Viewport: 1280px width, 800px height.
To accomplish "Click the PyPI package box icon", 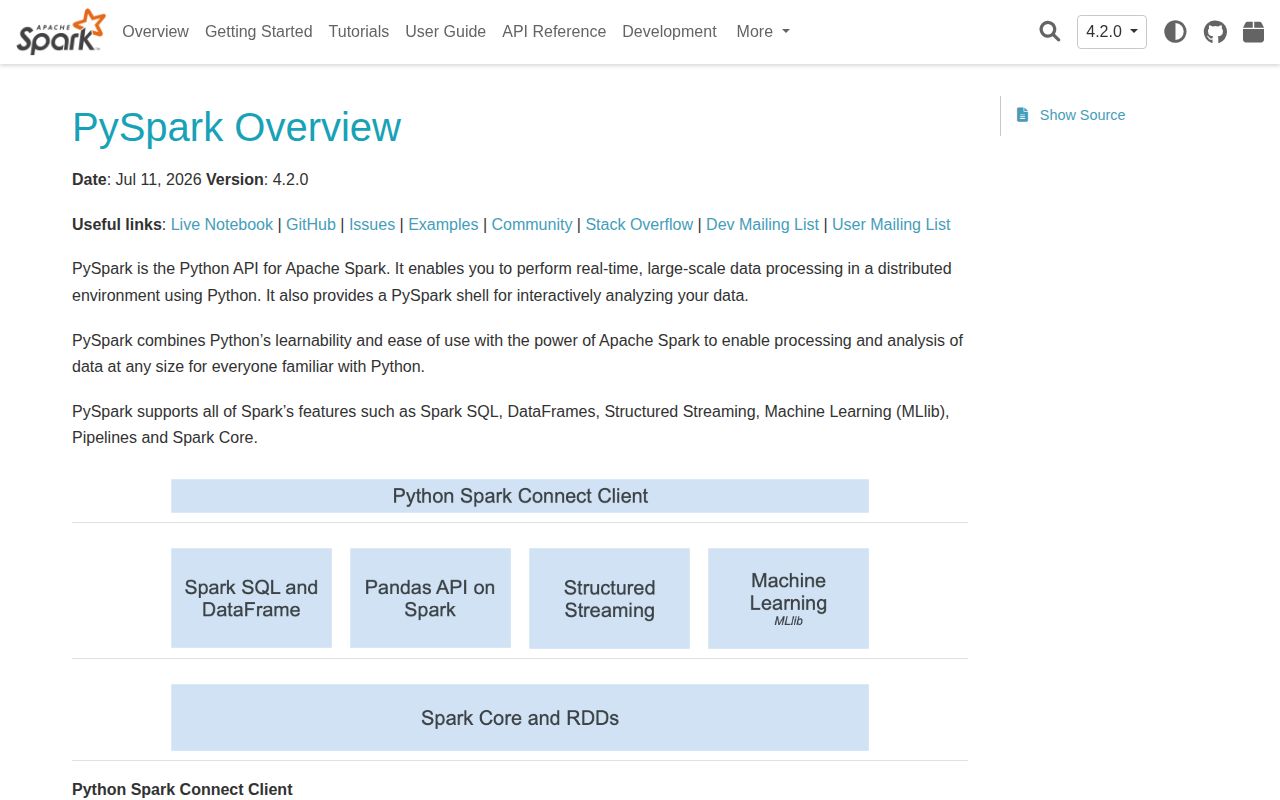I will pos(1253,31).
